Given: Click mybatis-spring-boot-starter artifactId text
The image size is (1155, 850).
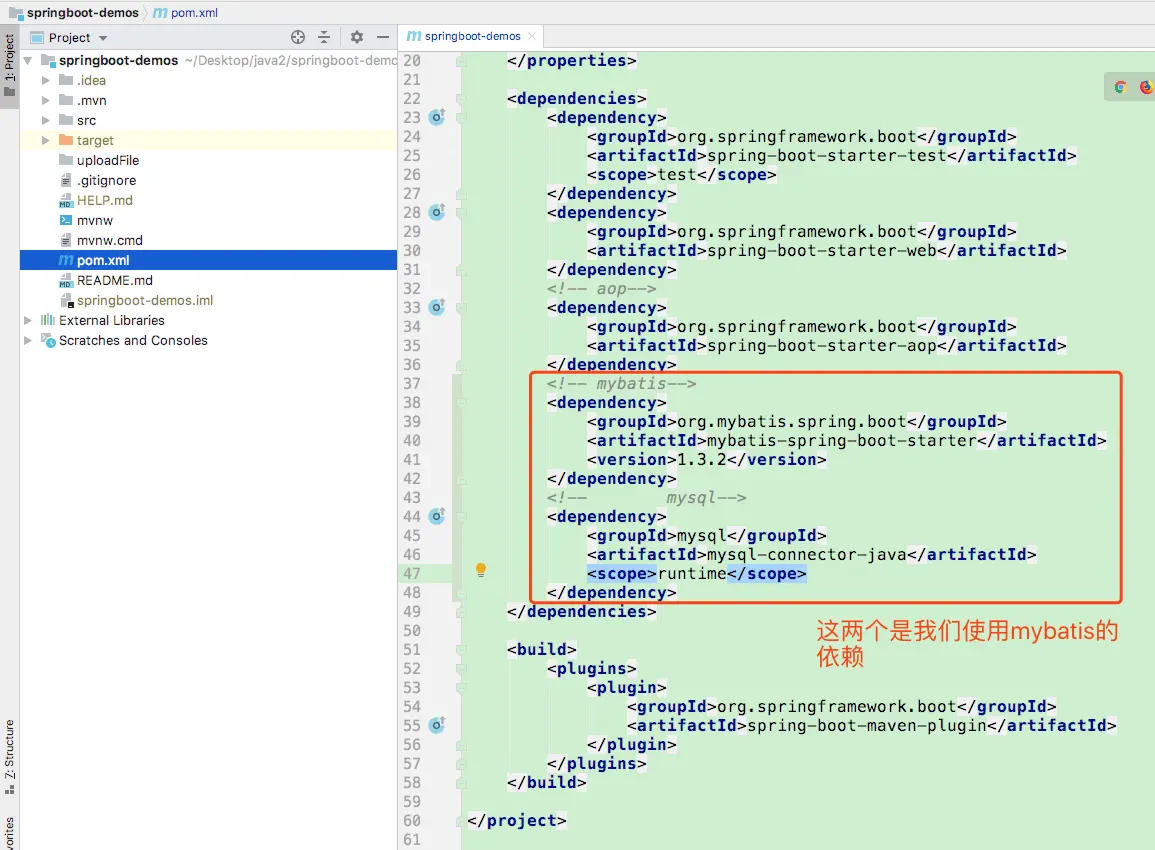Looking at the screenshot, I should click(x=842, y=440).
